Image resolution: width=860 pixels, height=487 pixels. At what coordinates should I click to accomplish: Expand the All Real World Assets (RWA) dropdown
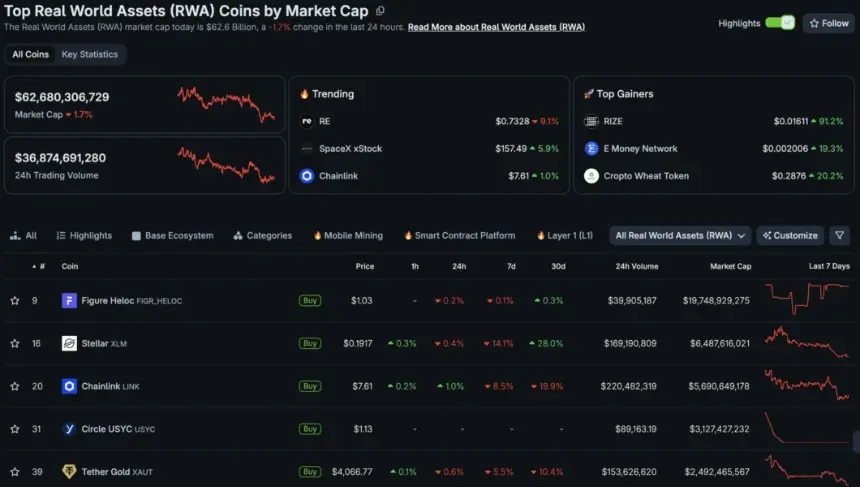click(x=680, y=235)
